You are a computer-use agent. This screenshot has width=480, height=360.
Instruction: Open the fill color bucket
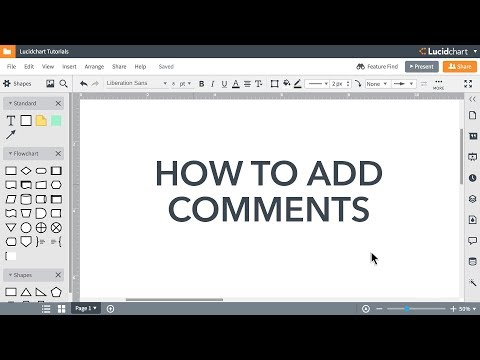coord(286,83)
